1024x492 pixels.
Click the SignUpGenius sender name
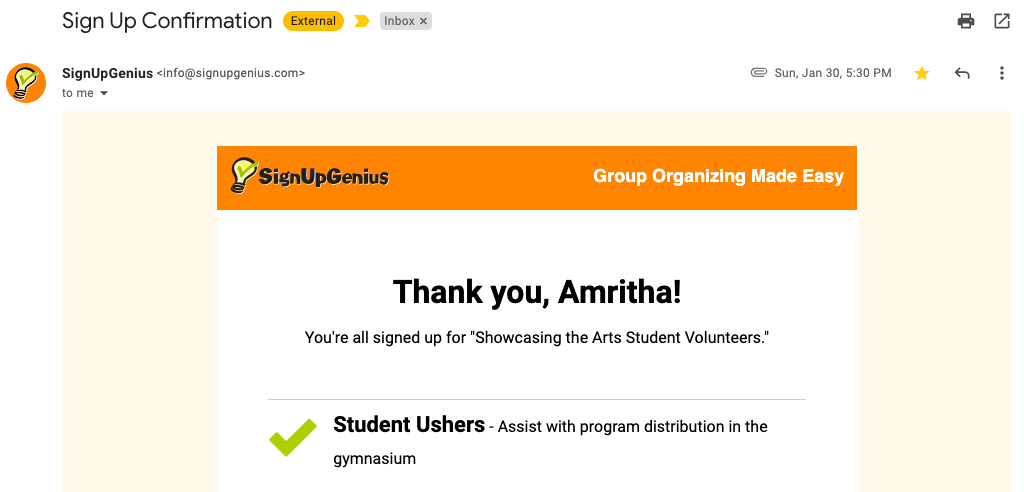pyautogui.click(x=107, y=73)
